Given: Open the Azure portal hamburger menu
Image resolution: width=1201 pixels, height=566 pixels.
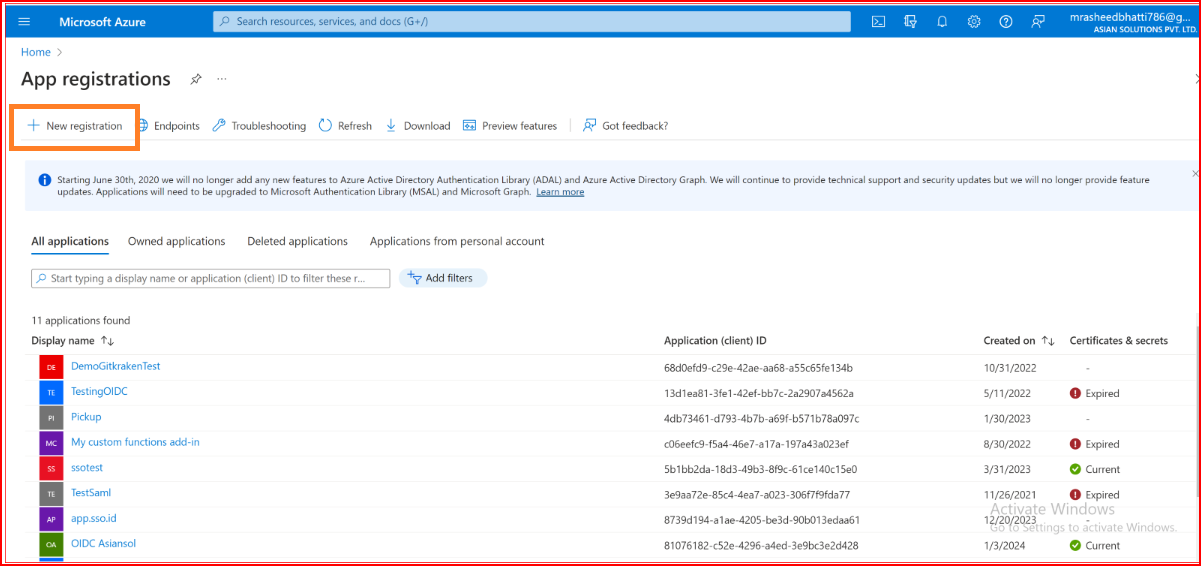Looking at the screenshot, I should 24,21.
